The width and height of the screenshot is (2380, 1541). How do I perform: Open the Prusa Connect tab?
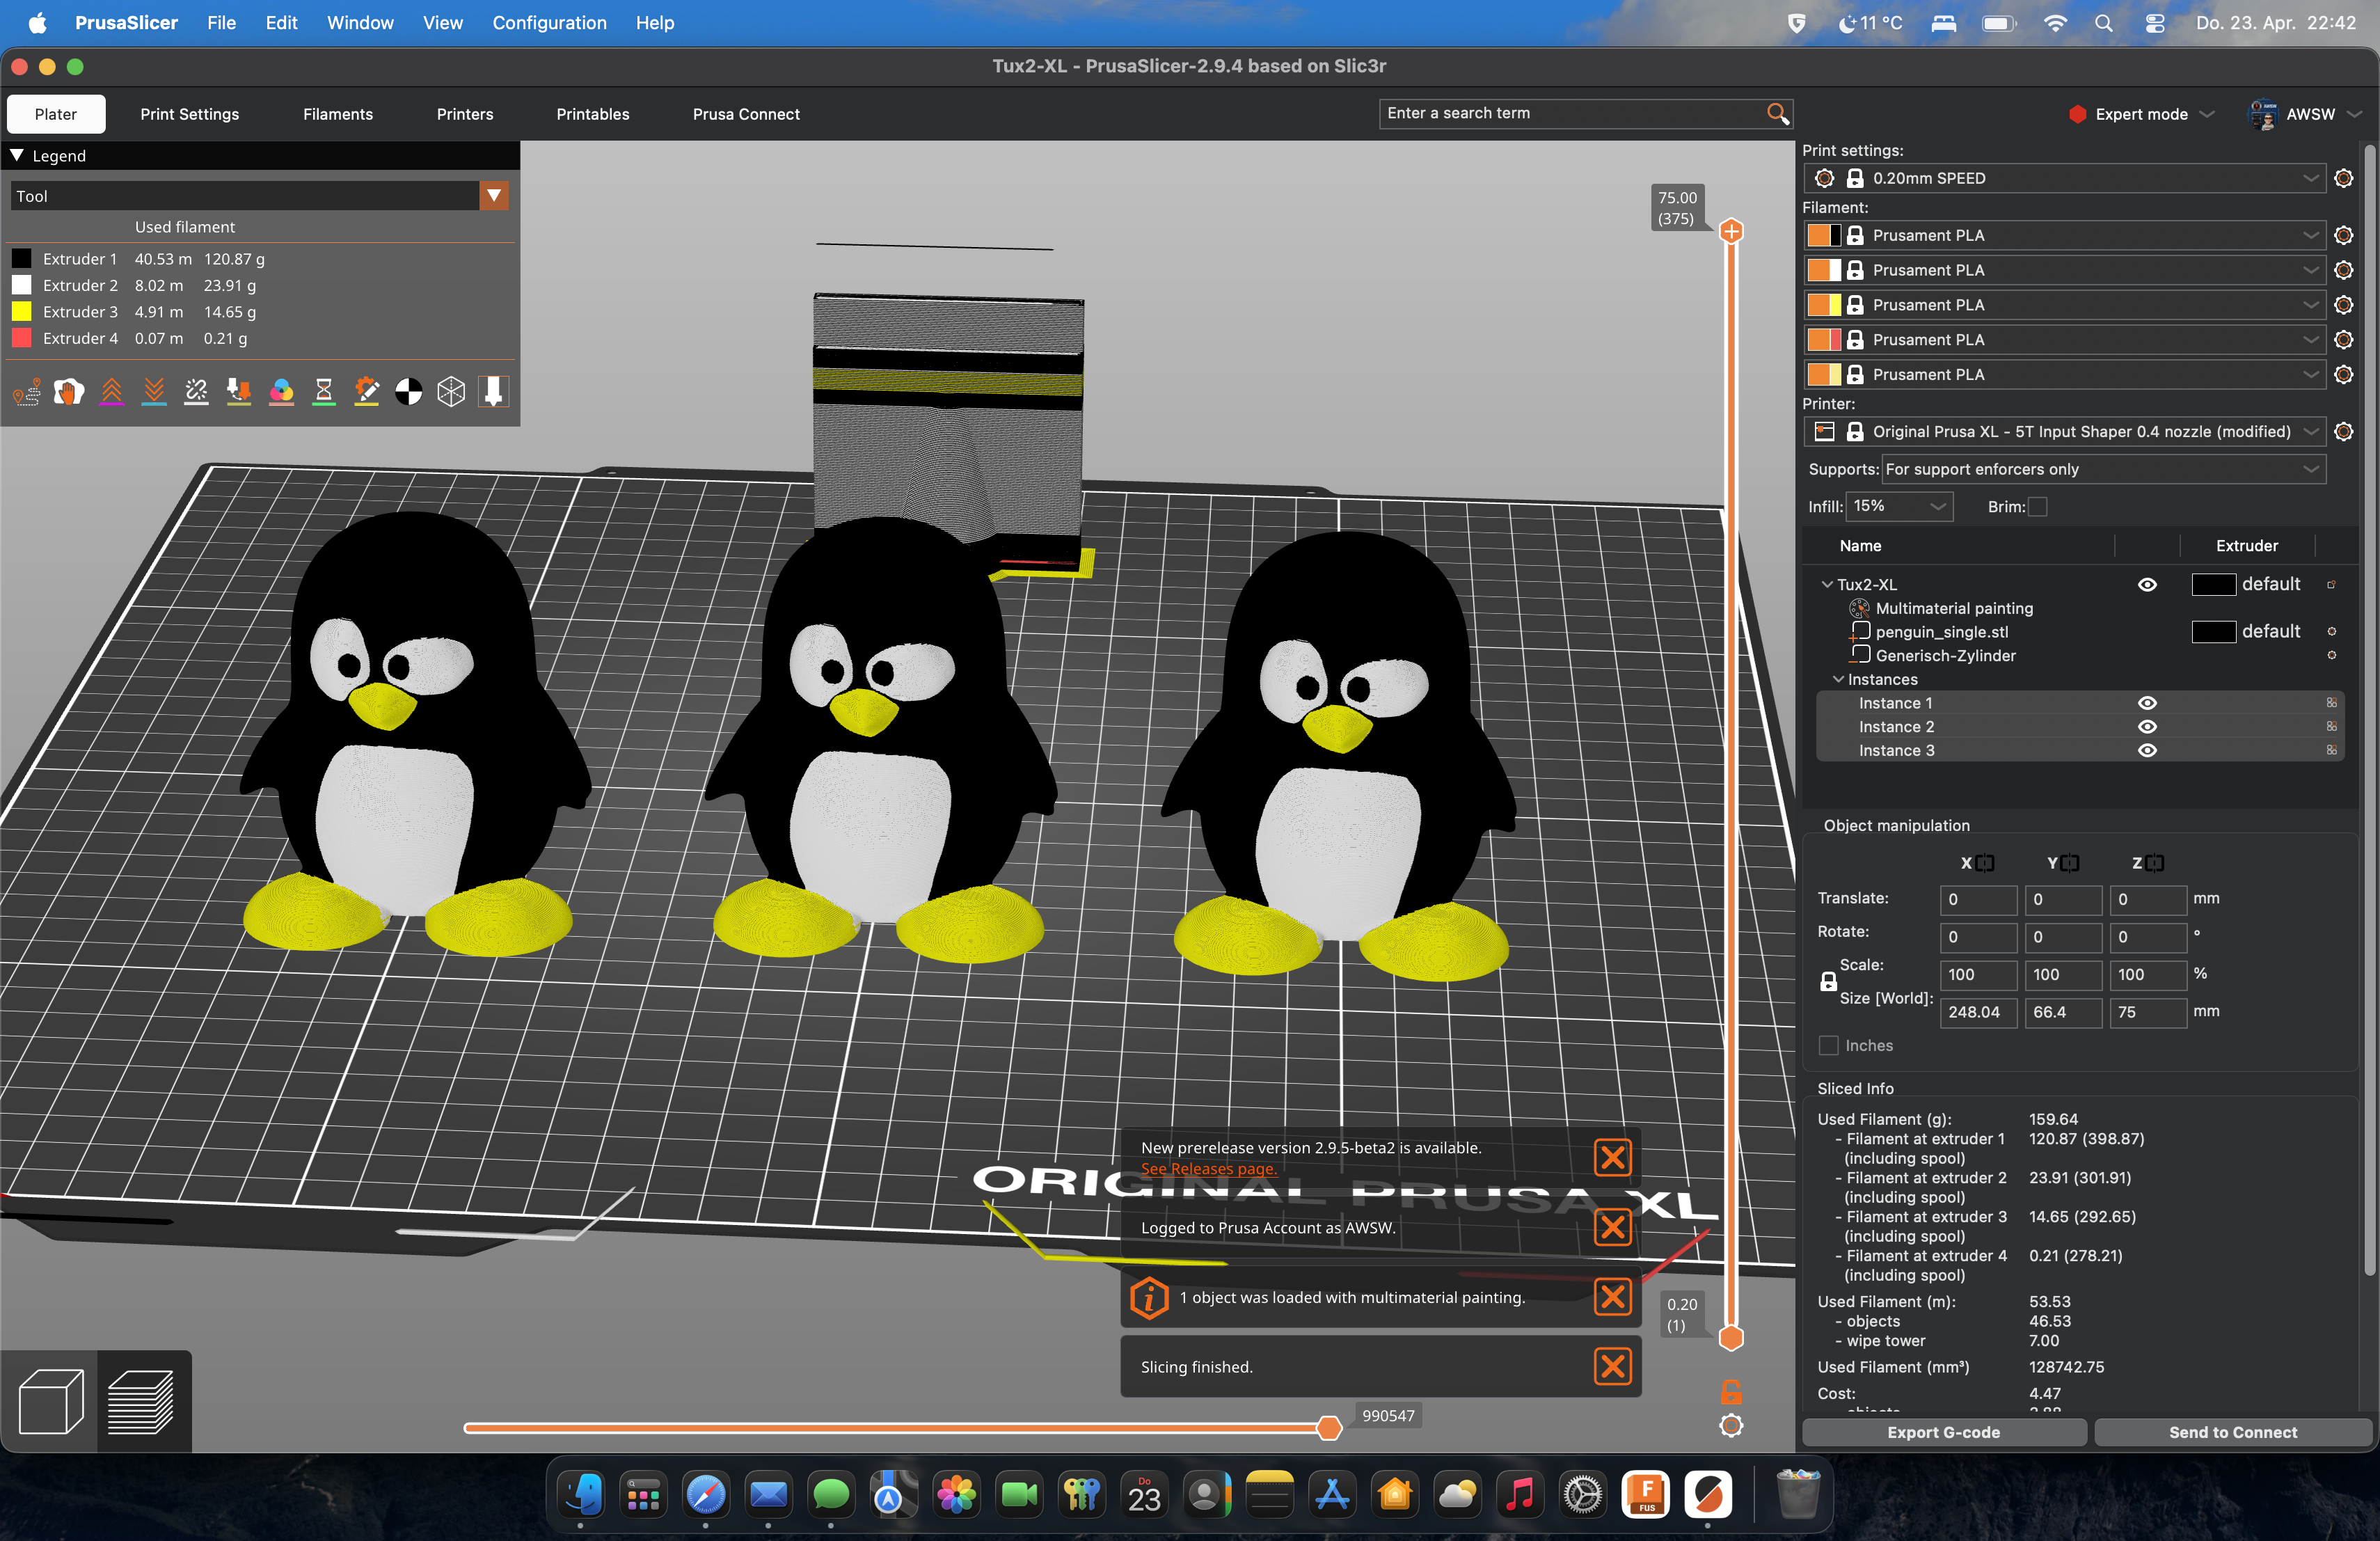[746, 115]
